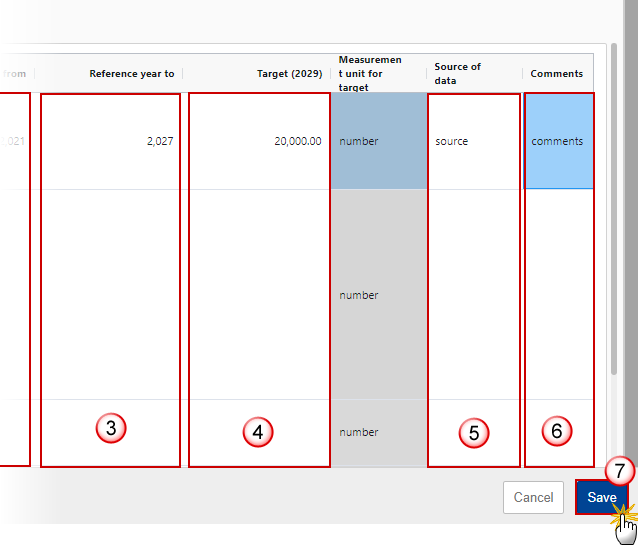638x549 pixels.
Task: Select the Reference year to cell showing 2,027
Action: (111, 141)
